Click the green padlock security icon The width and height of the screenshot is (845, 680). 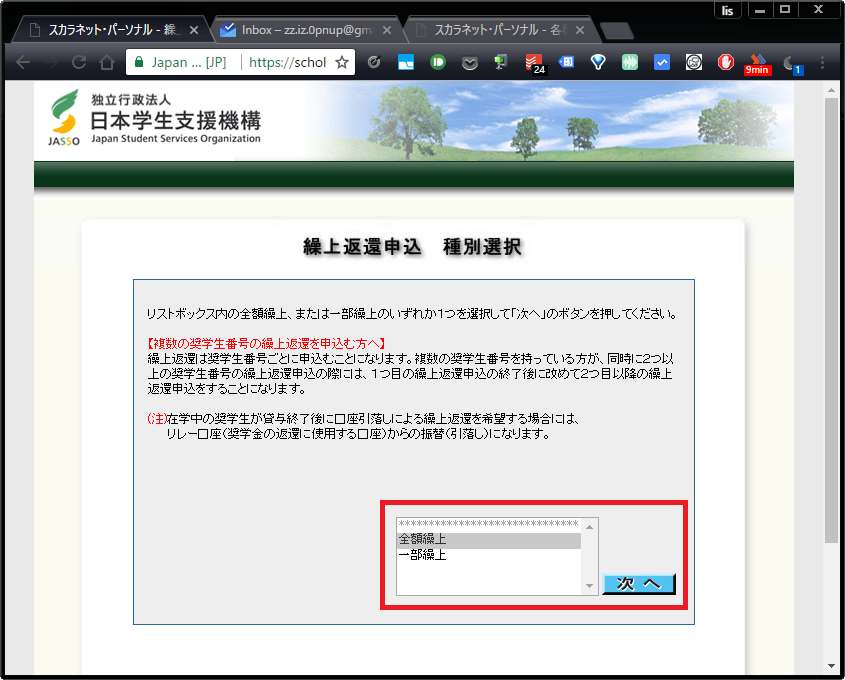[x=138, y=62]
